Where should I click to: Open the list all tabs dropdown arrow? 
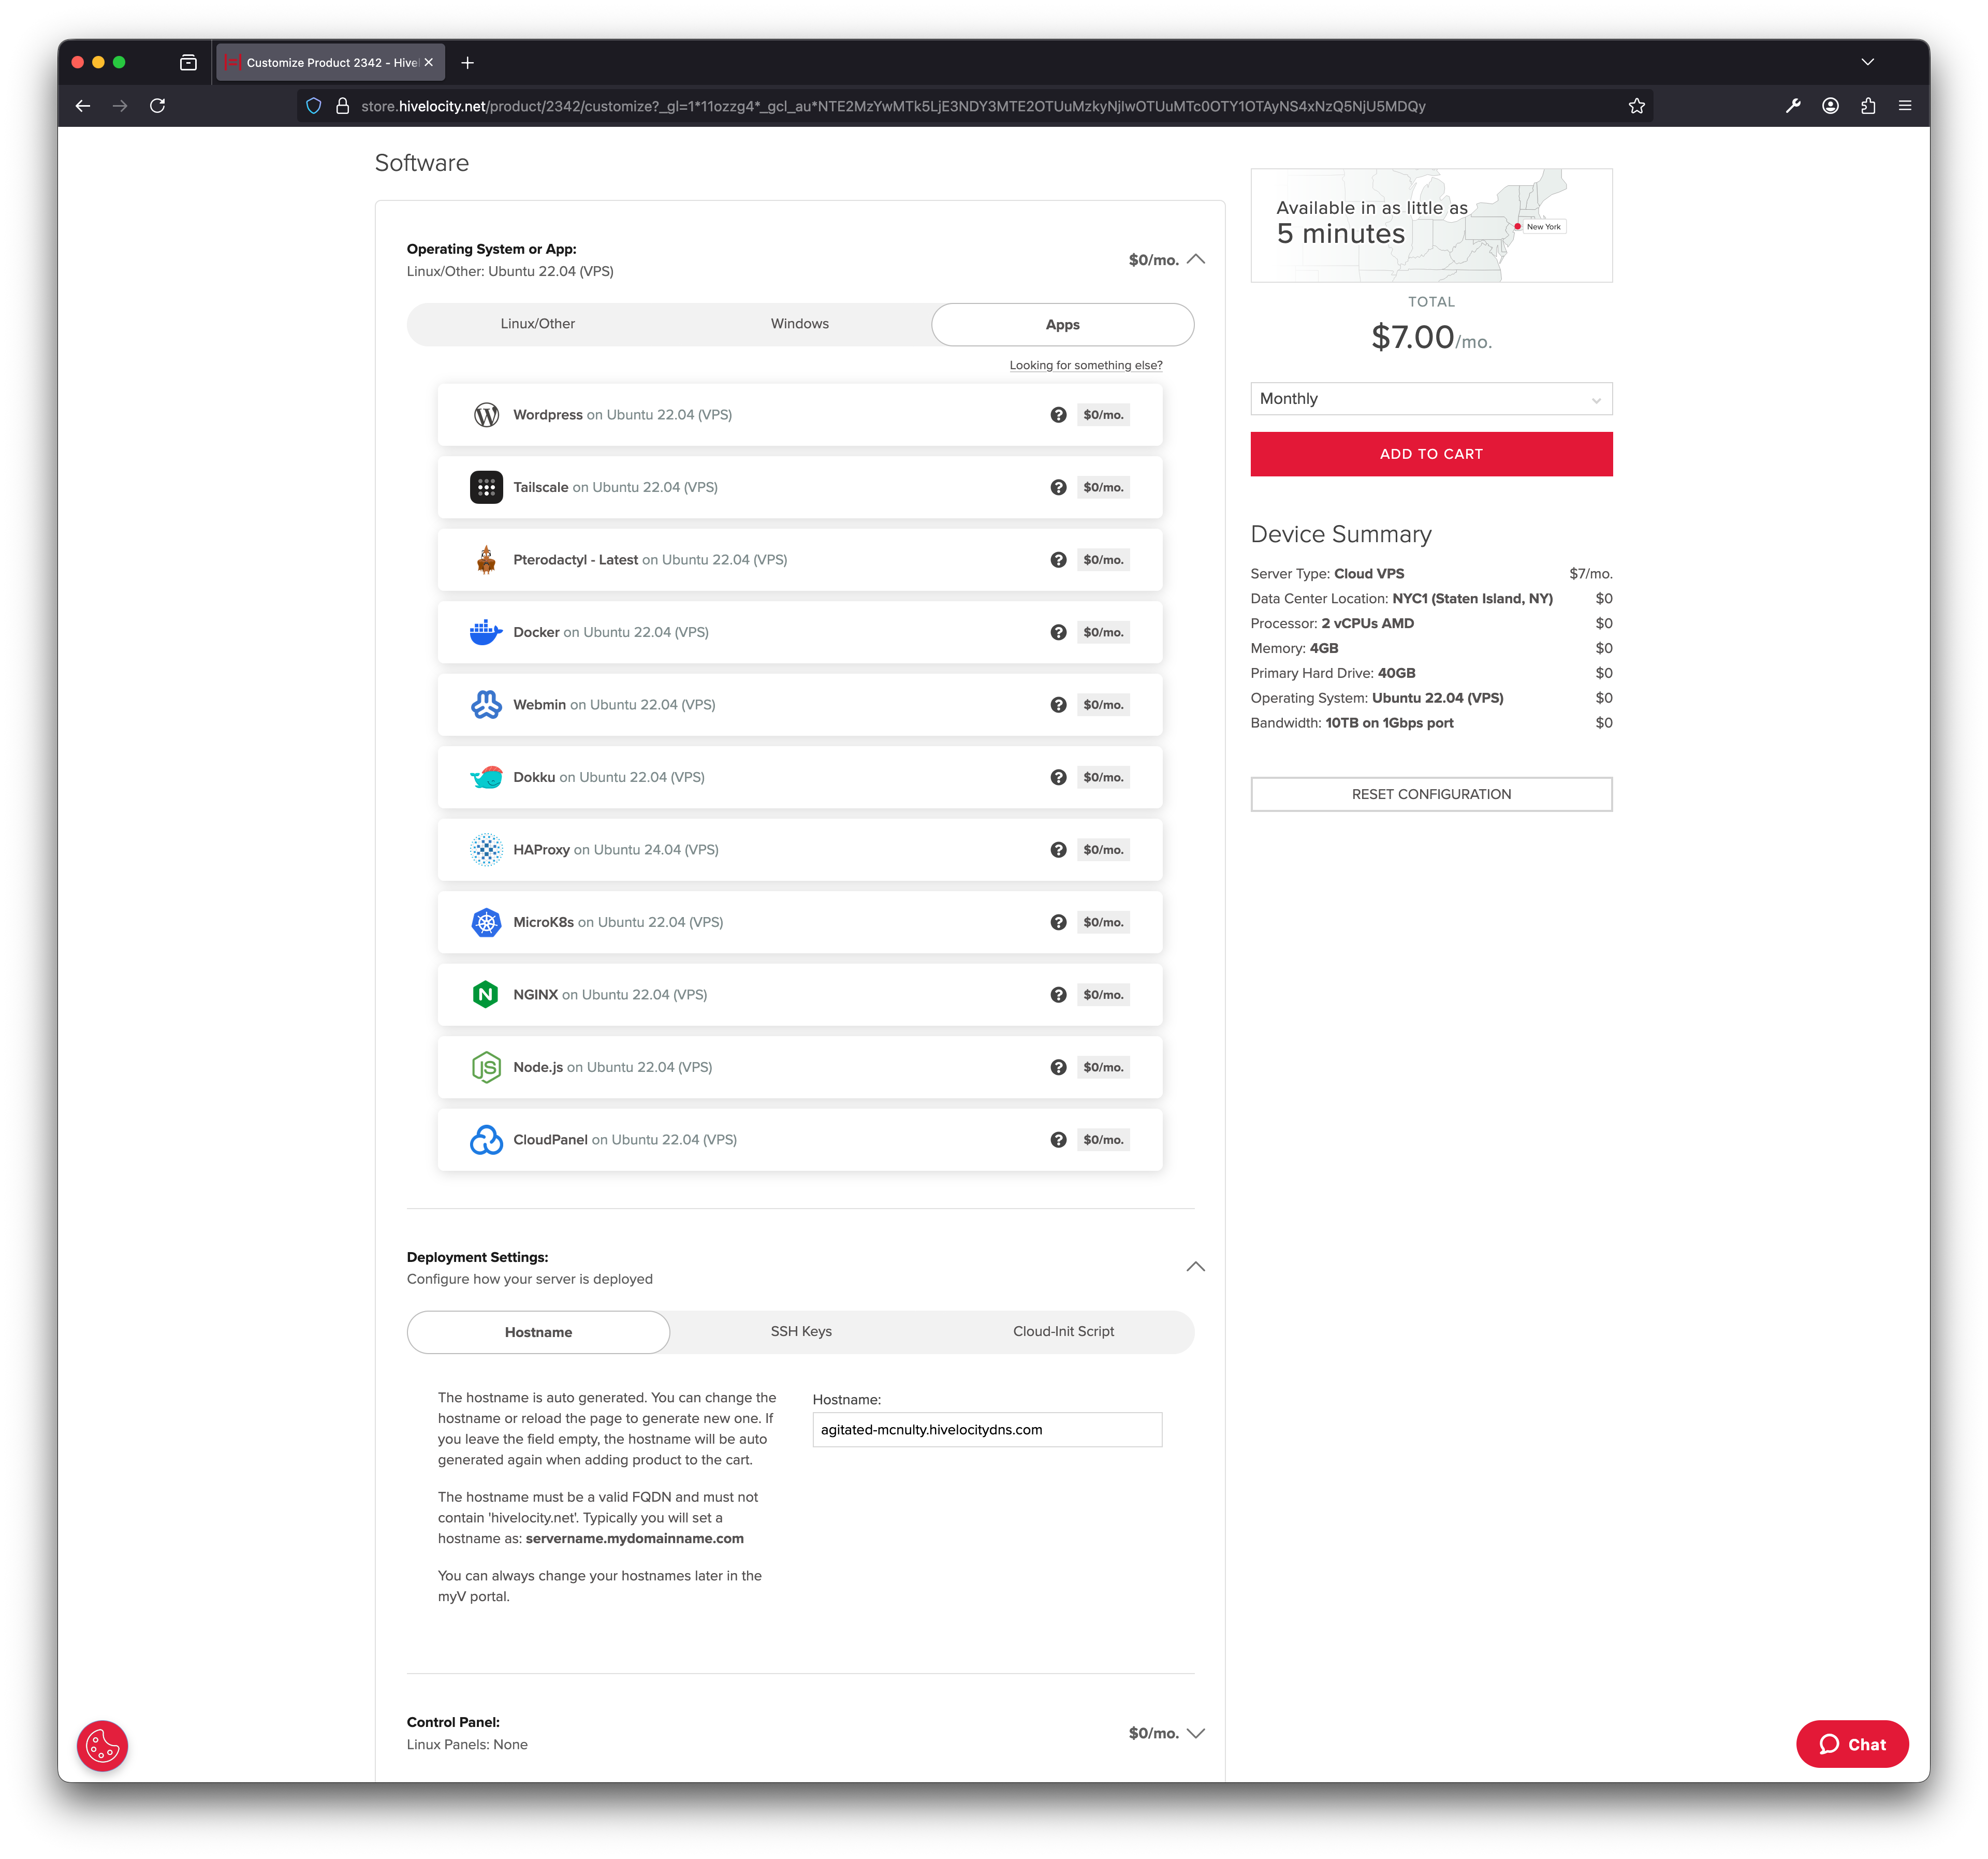pyautogui.click(x=1867, y=62)
